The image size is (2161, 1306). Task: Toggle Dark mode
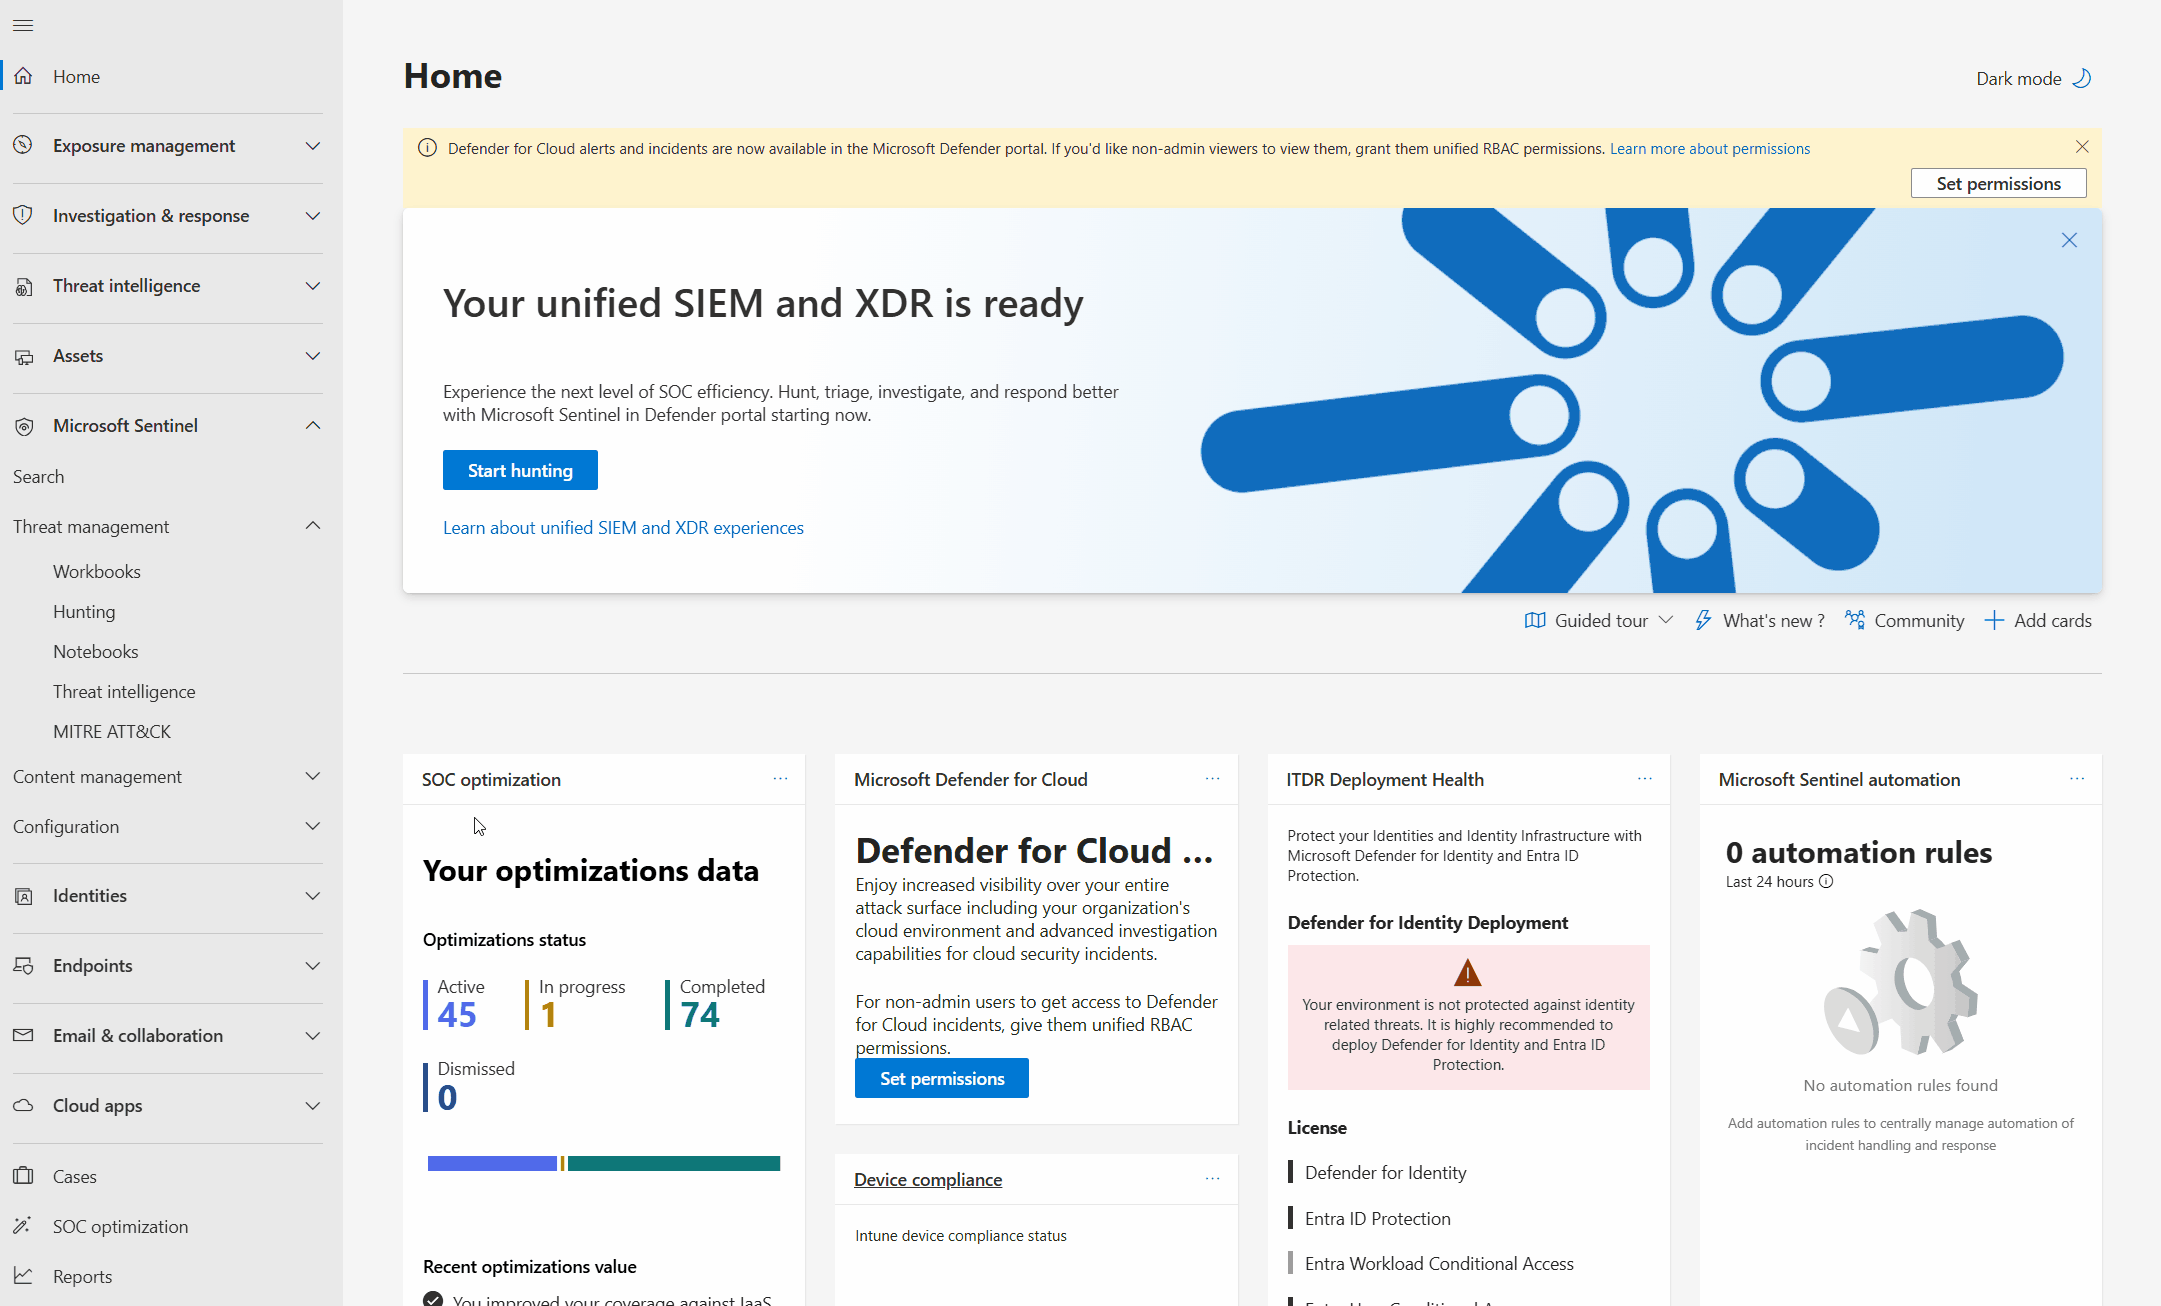[2033, 78]
